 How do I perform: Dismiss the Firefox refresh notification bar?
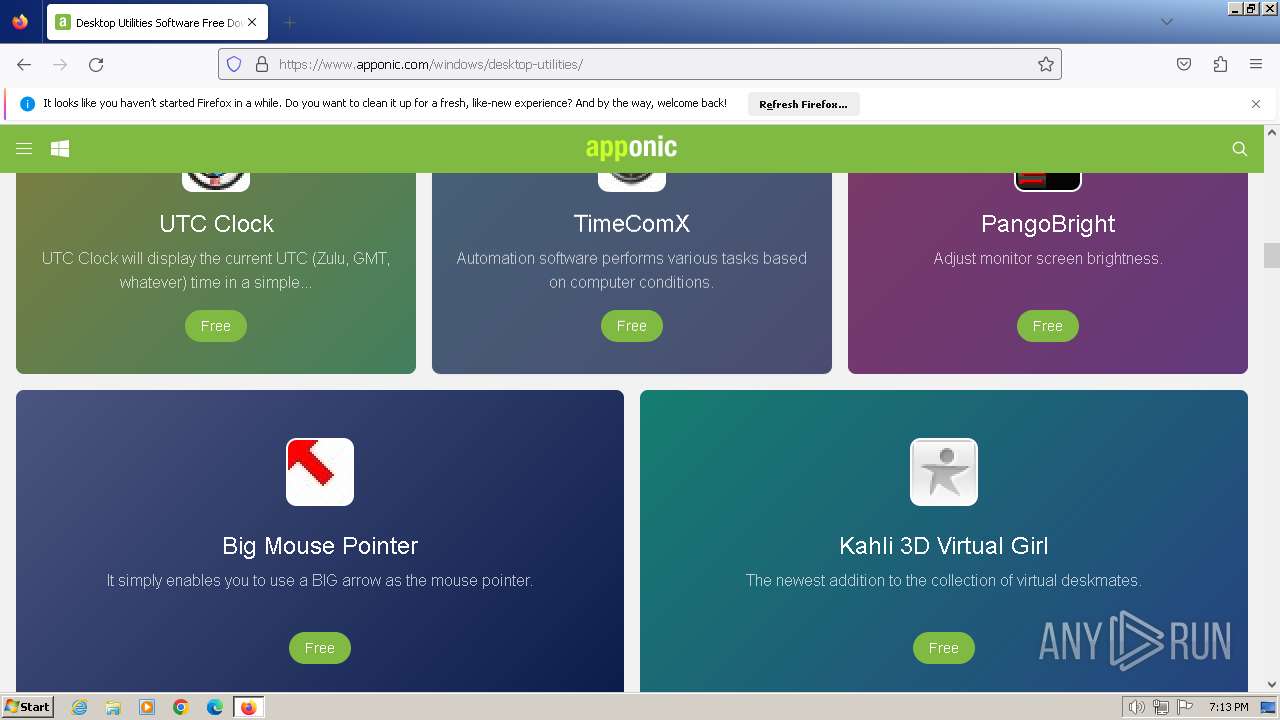1256,104
